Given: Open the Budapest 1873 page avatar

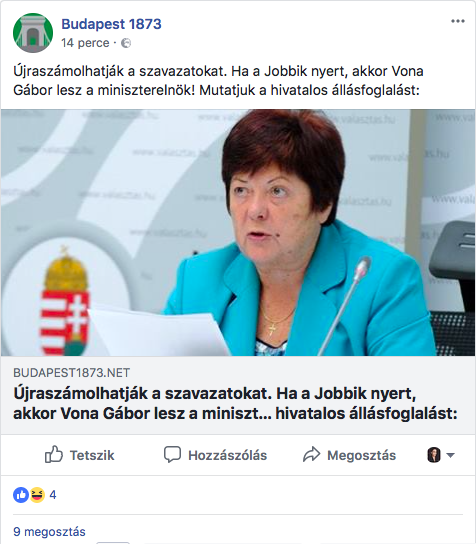Looking at the screenshot, I should pos(33,33).
